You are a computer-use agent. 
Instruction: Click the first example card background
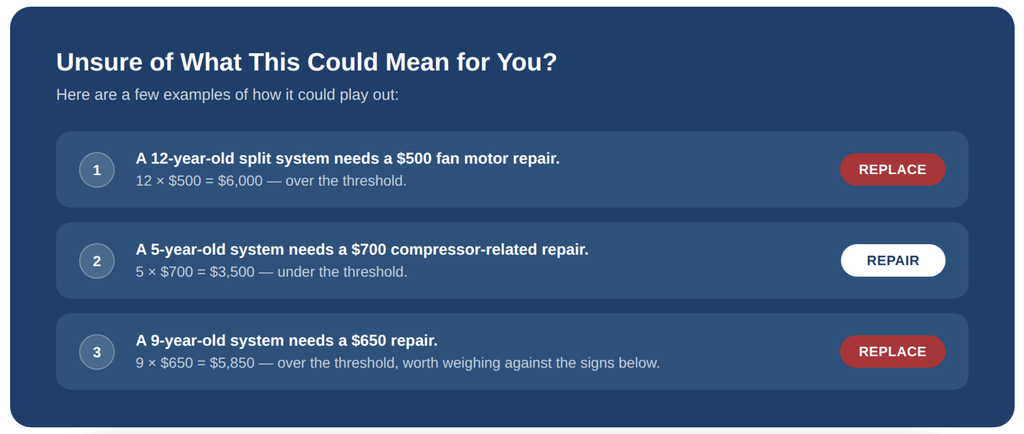(x=512, y=170)
